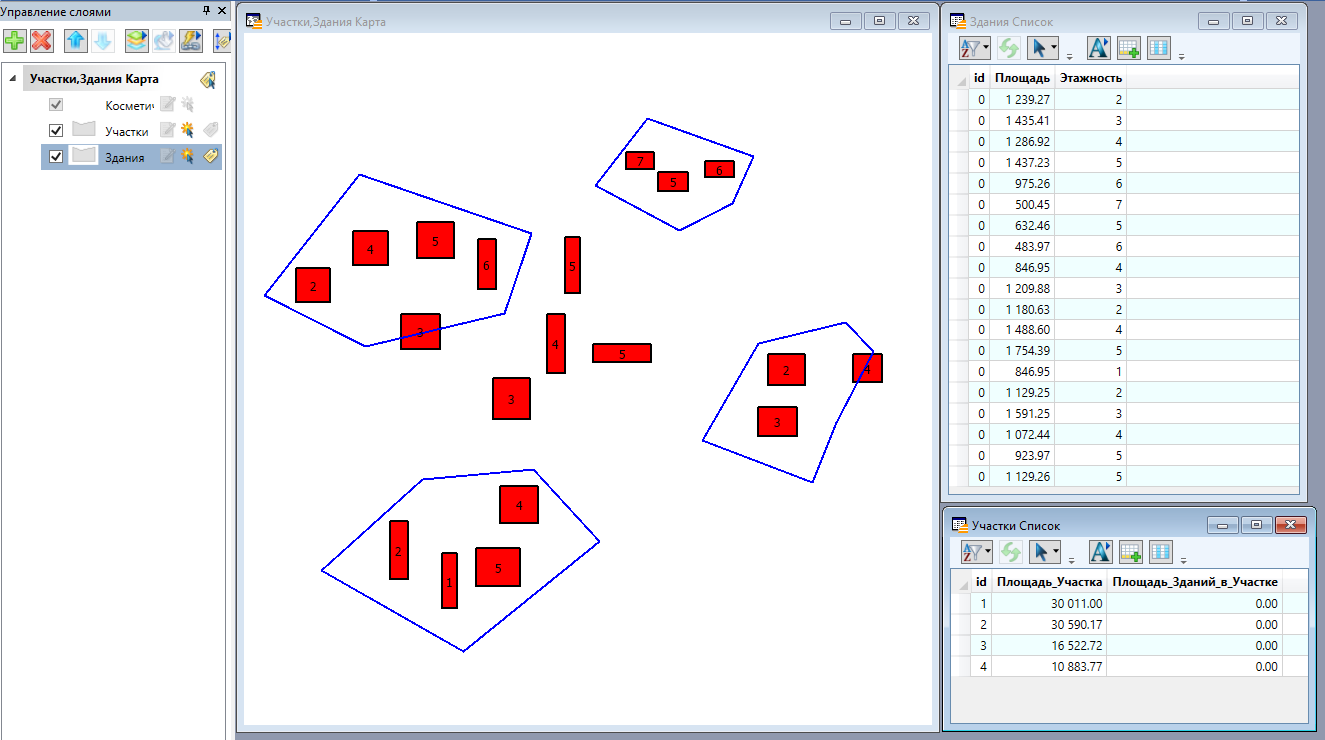
Task: Select the Здания layer name in the list
Action: click(x=125, y=157)
